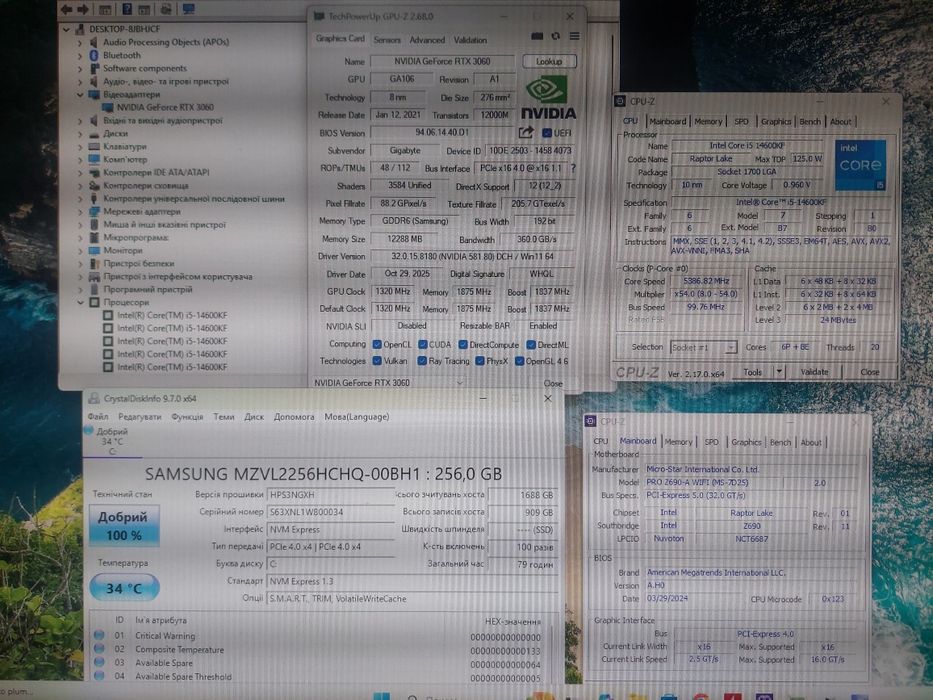
Task: Toggle the DirectCompute checkbox
Action: pos(463,344)
